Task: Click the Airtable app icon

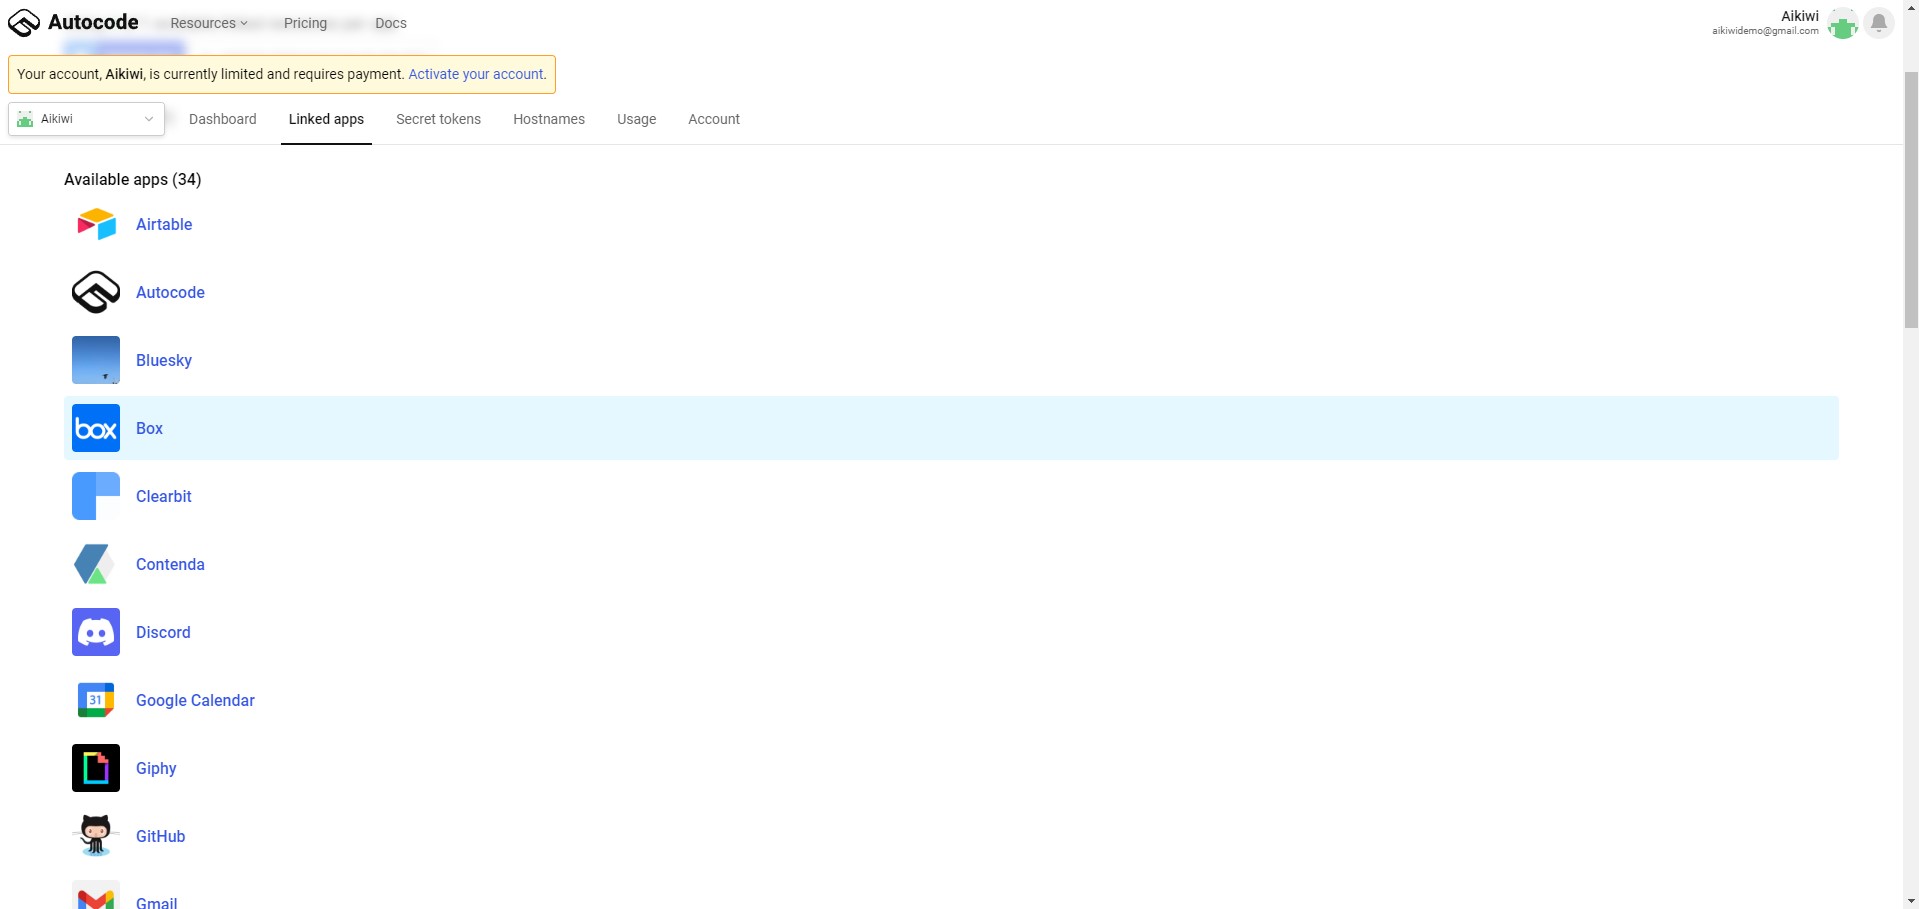Action: [x=96, y=224]
